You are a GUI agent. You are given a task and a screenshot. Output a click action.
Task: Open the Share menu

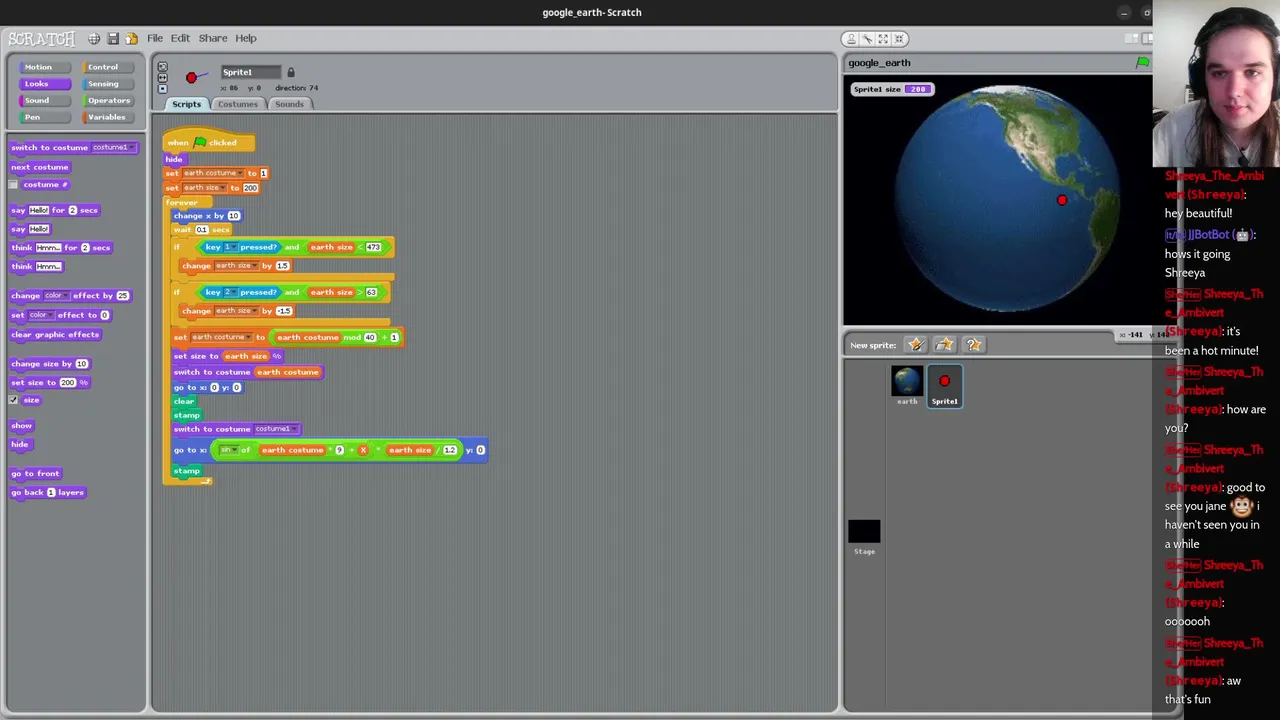212,38
